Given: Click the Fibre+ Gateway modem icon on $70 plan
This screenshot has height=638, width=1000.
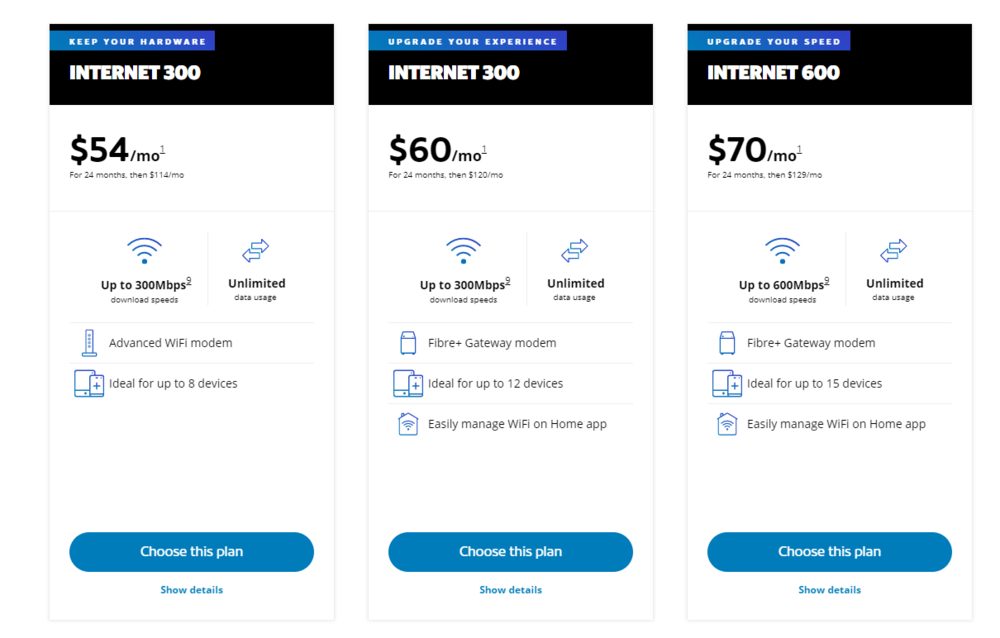Looking at the screenshot, I should (x=727, y=342).
